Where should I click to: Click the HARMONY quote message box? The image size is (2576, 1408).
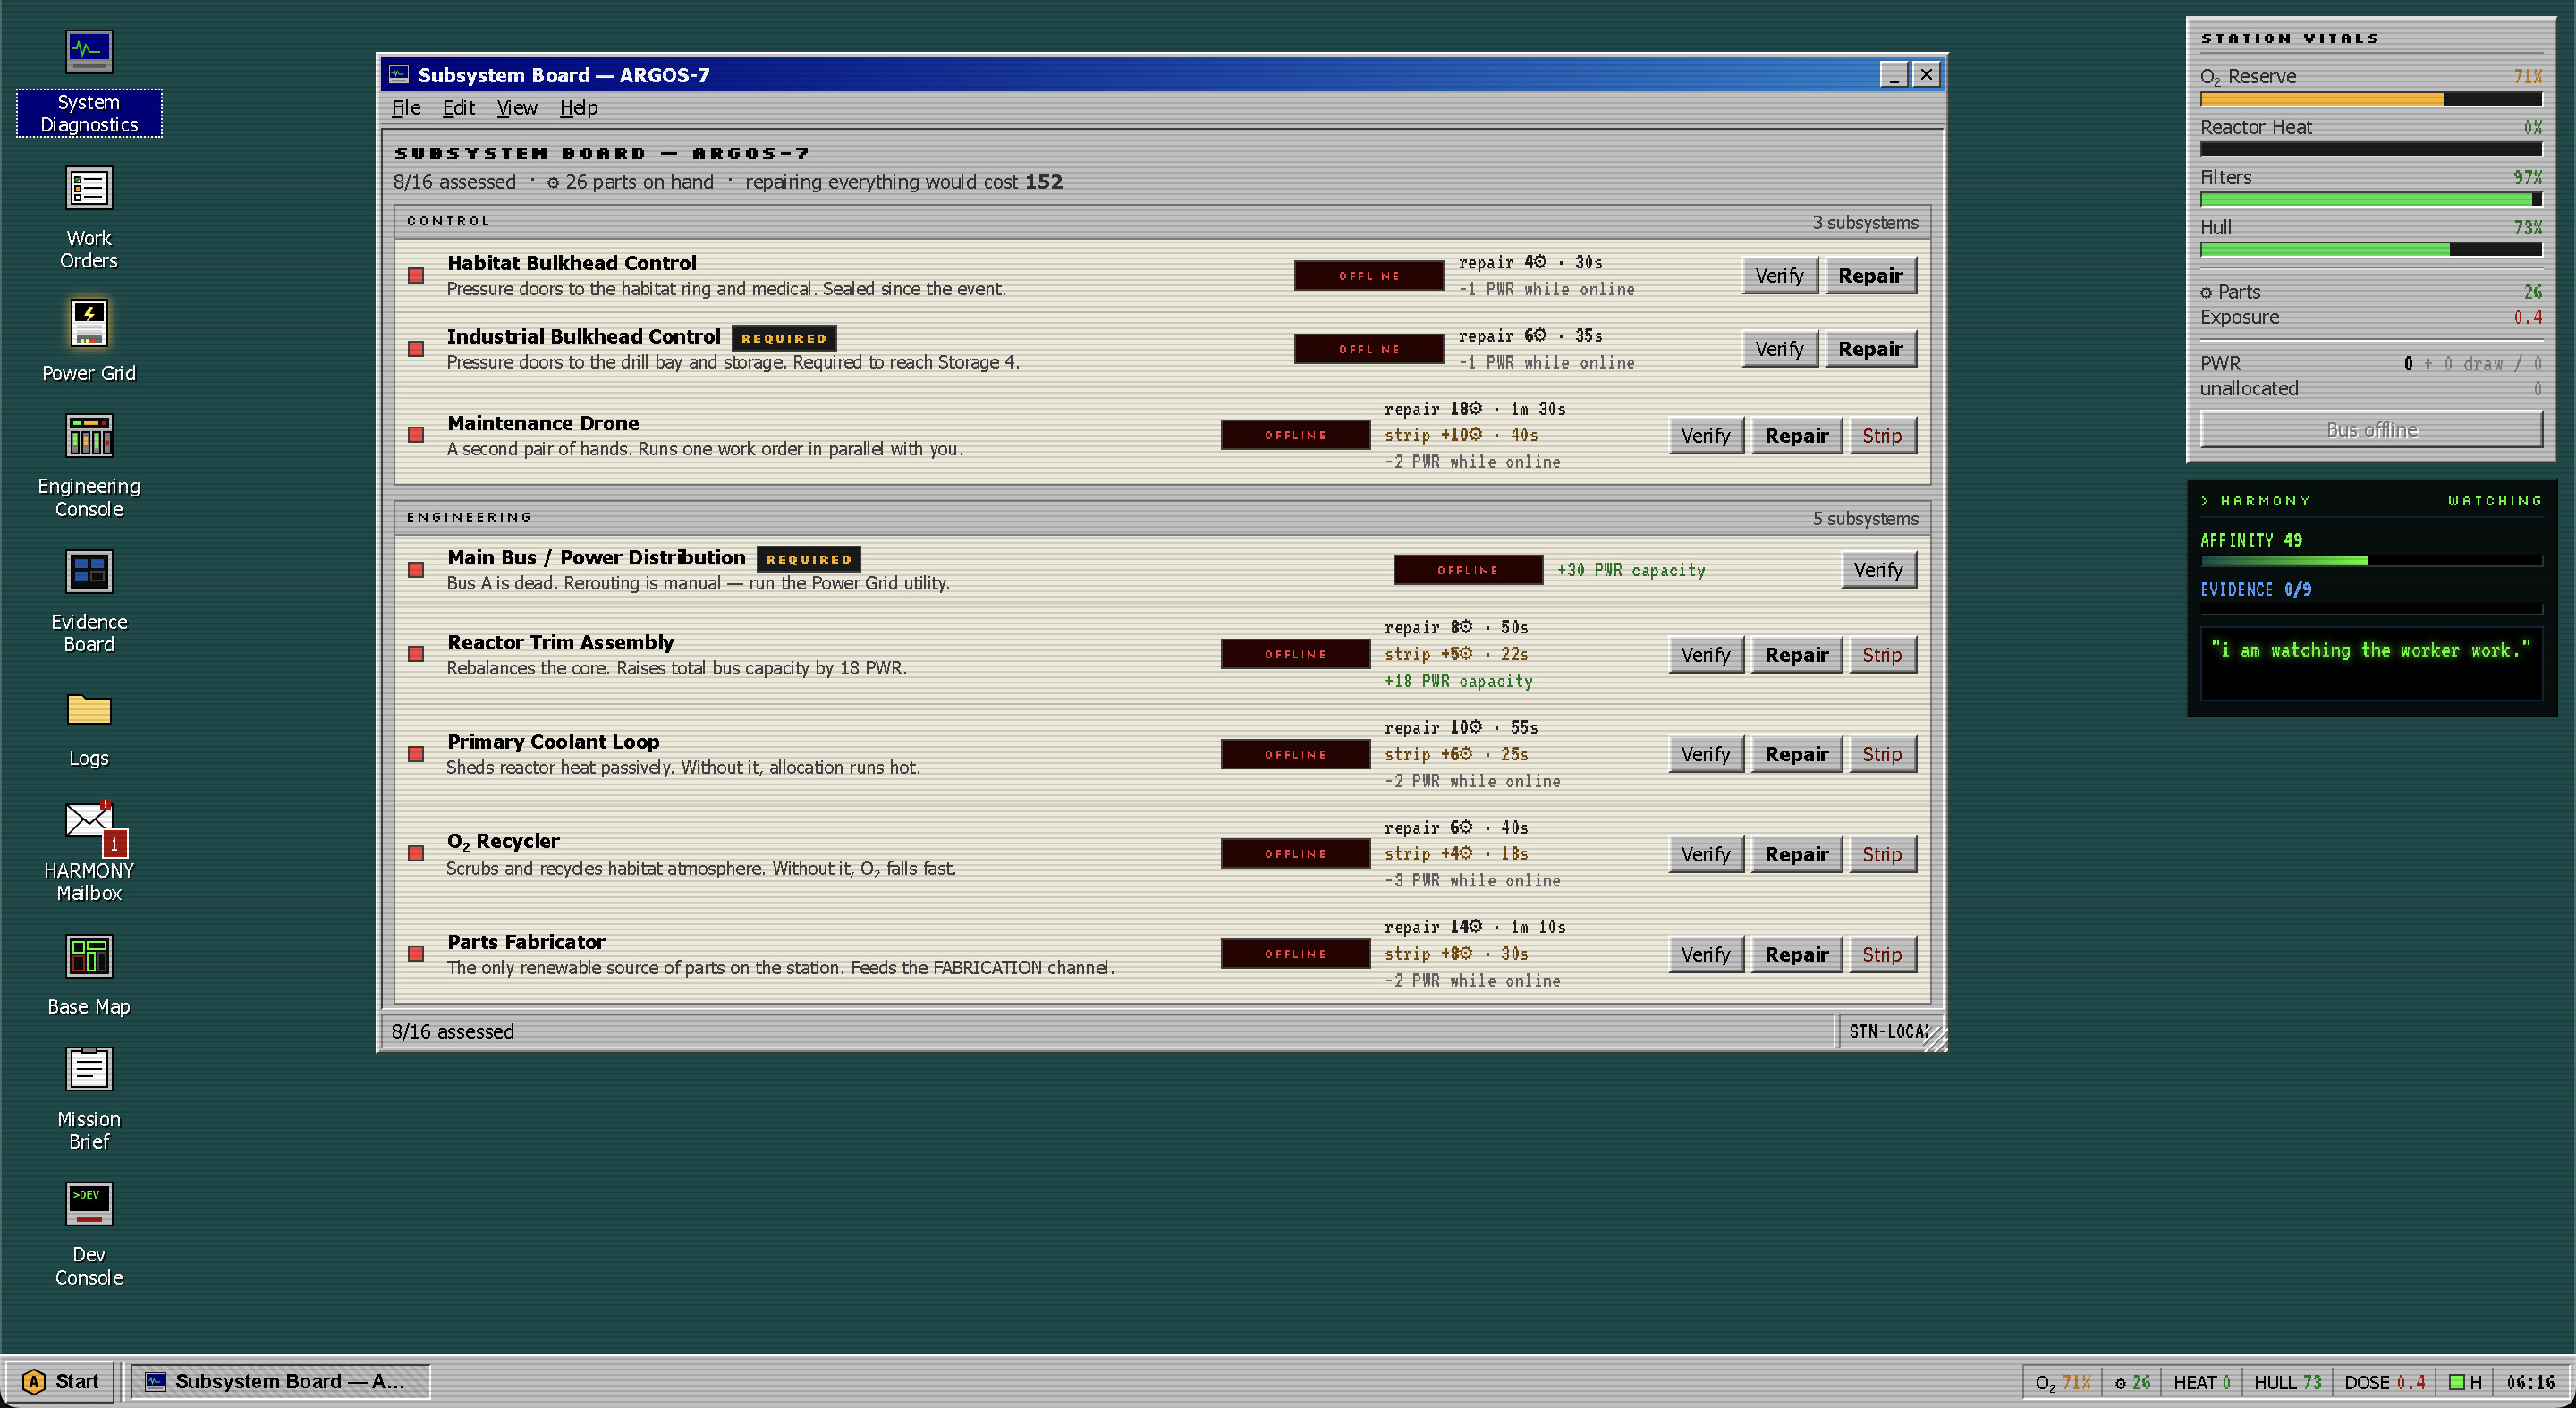point(2371,664)
